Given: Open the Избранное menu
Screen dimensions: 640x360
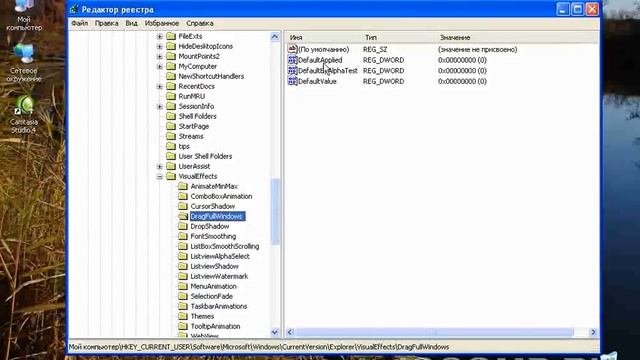Looking at the screenshot, I should (x=162, y=23).
